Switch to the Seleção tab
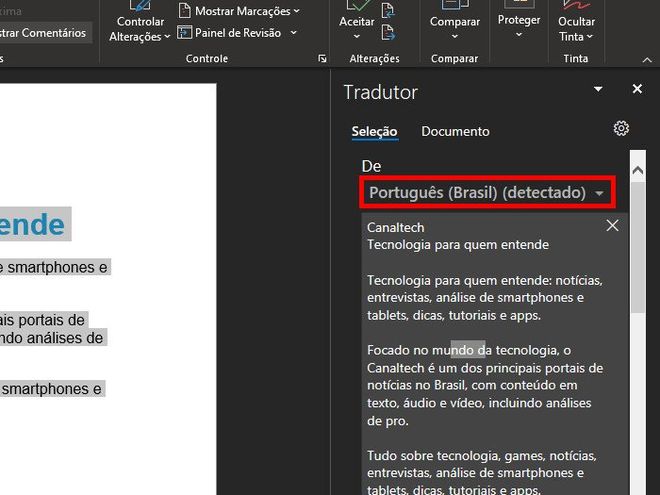This screenshot has height=495, width=660. 374,131
